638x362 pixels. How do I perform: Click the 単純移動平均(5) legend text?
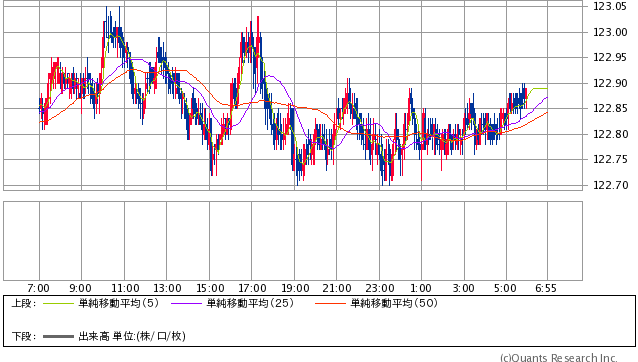(x=118, y=303)
